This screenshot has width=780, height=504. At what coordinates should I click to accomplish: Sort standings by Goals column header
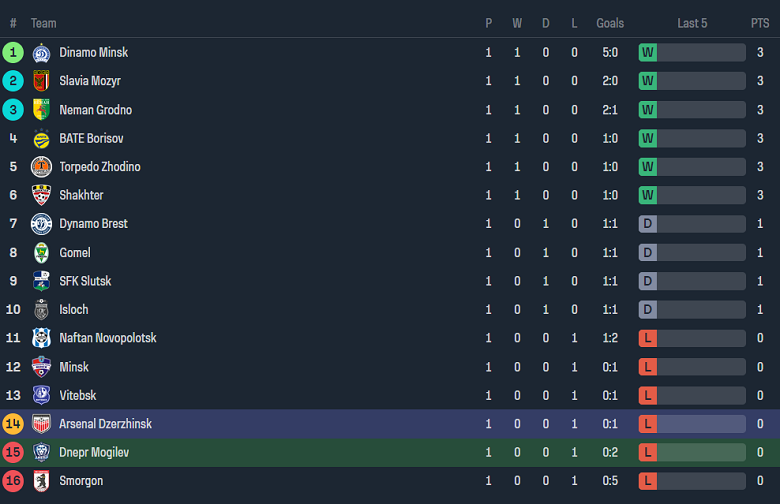tap(610, 23)
